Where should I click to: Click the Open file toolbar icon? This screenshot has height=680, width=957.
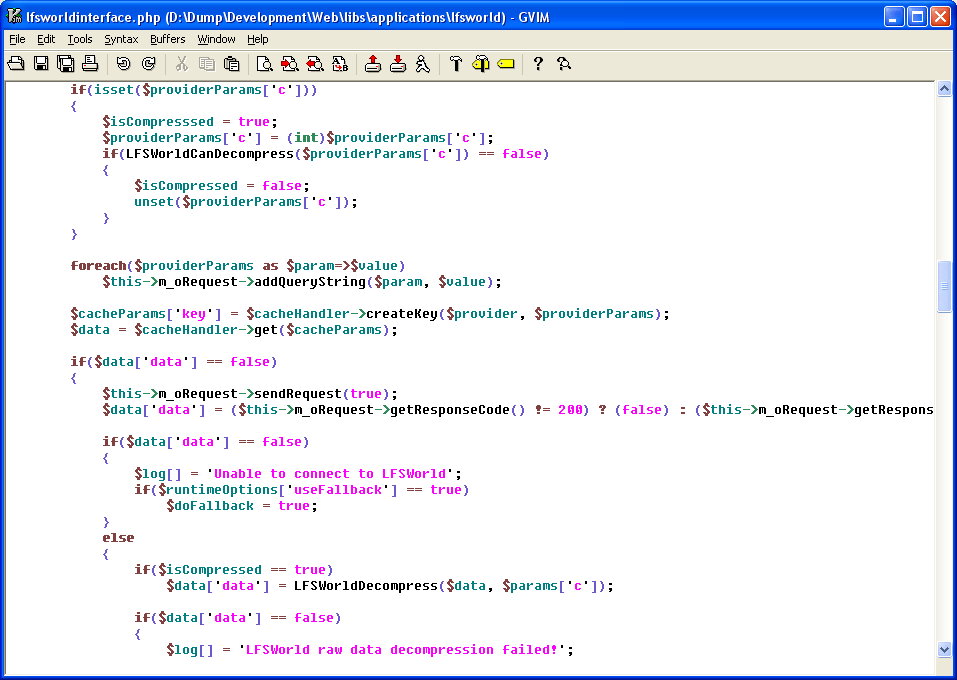point(16,63)
